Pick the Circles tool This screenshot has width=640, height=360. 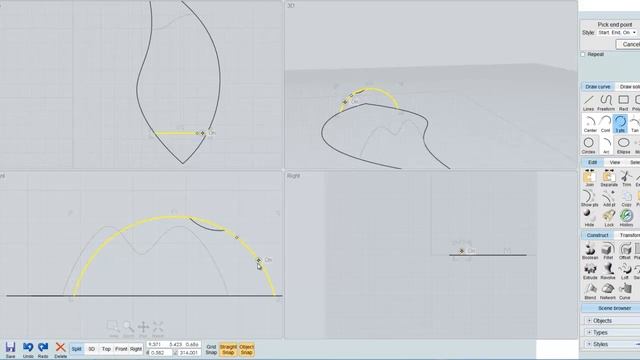coord(589,145)
